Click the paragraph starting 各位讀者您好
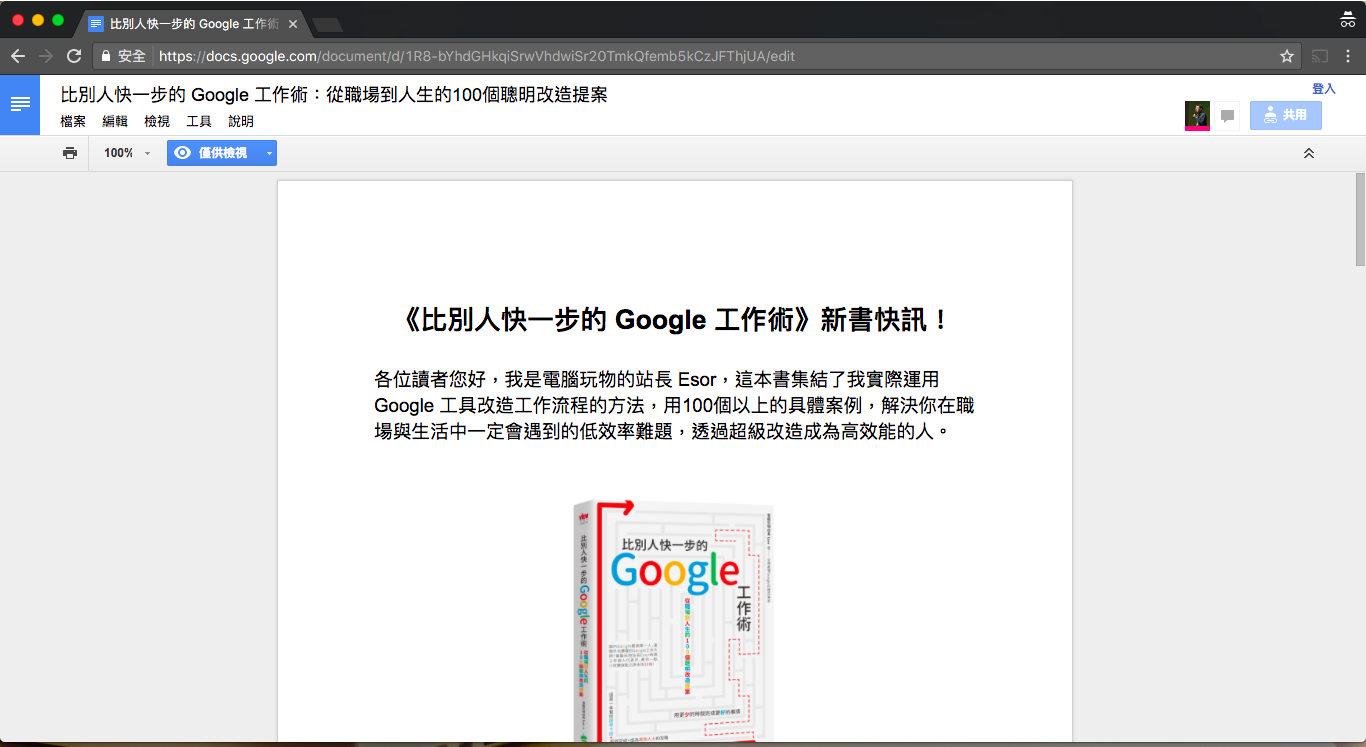This screenshot has width=1366, height=747. 674,405
